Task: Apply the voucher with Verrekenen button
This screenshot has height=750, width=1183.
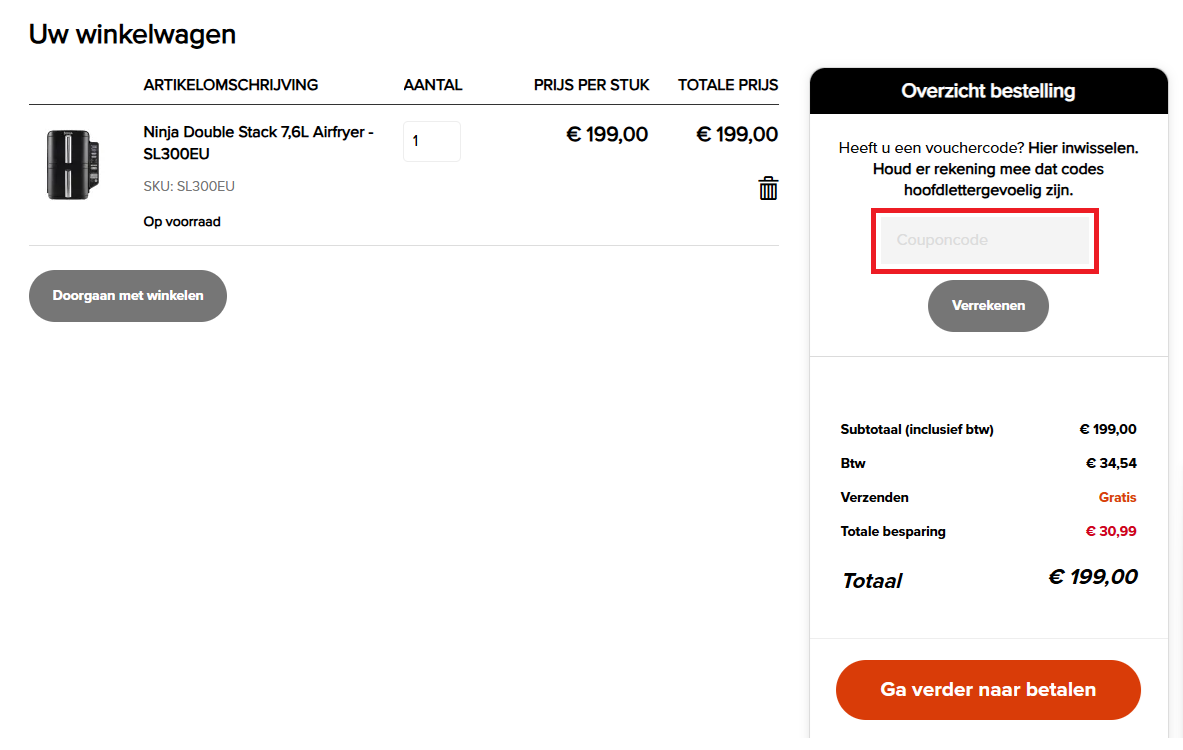Action: (x=988, y=306)
